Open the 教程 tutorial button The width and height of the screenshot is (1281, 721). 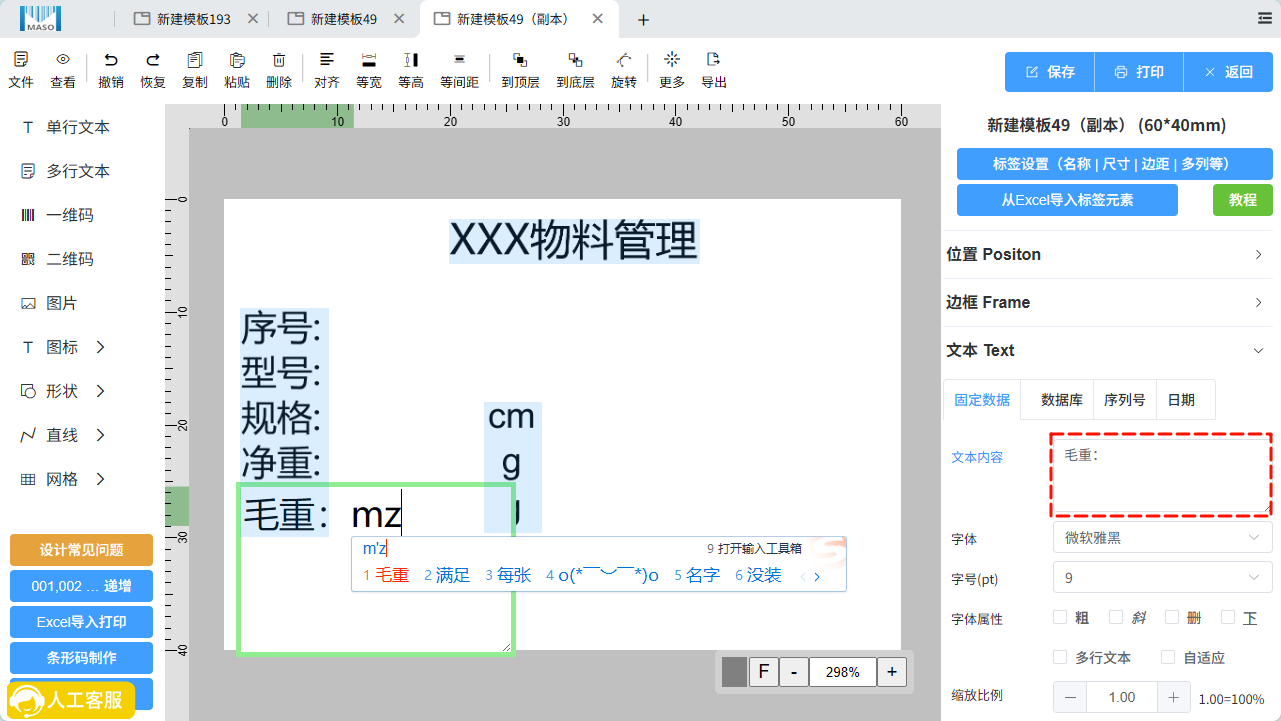pyautogui.click(x=1243, y=200)
